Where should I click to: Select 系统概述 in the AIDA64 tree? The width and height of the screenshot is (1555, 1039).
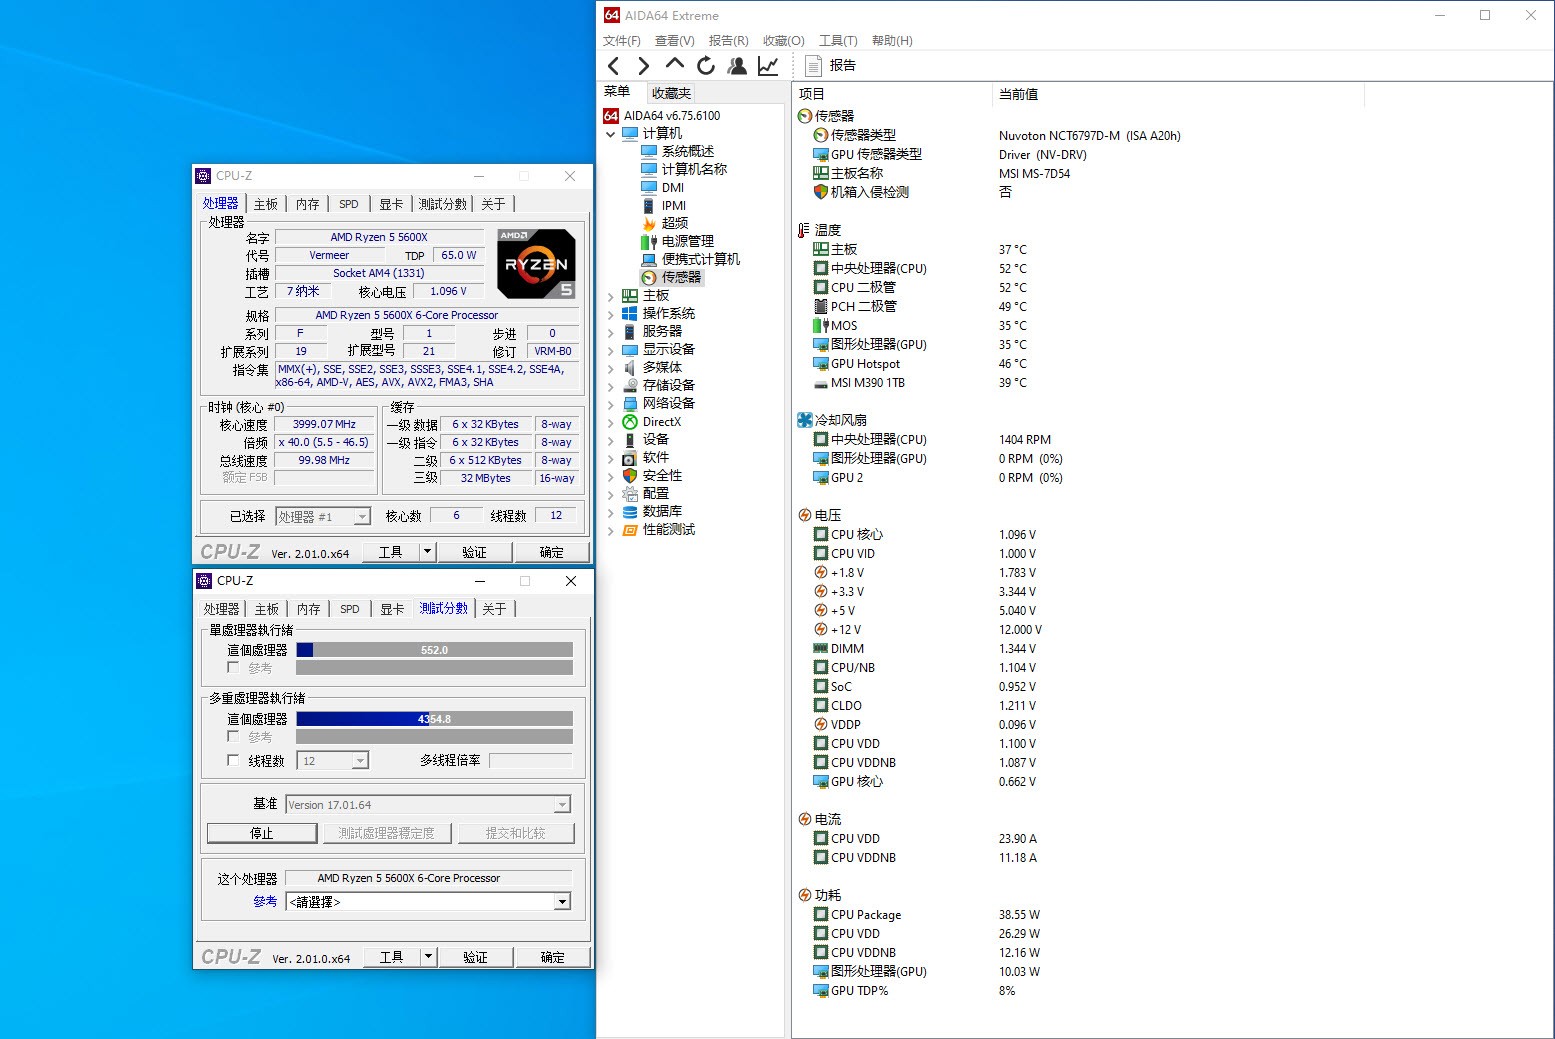[688, 151]
